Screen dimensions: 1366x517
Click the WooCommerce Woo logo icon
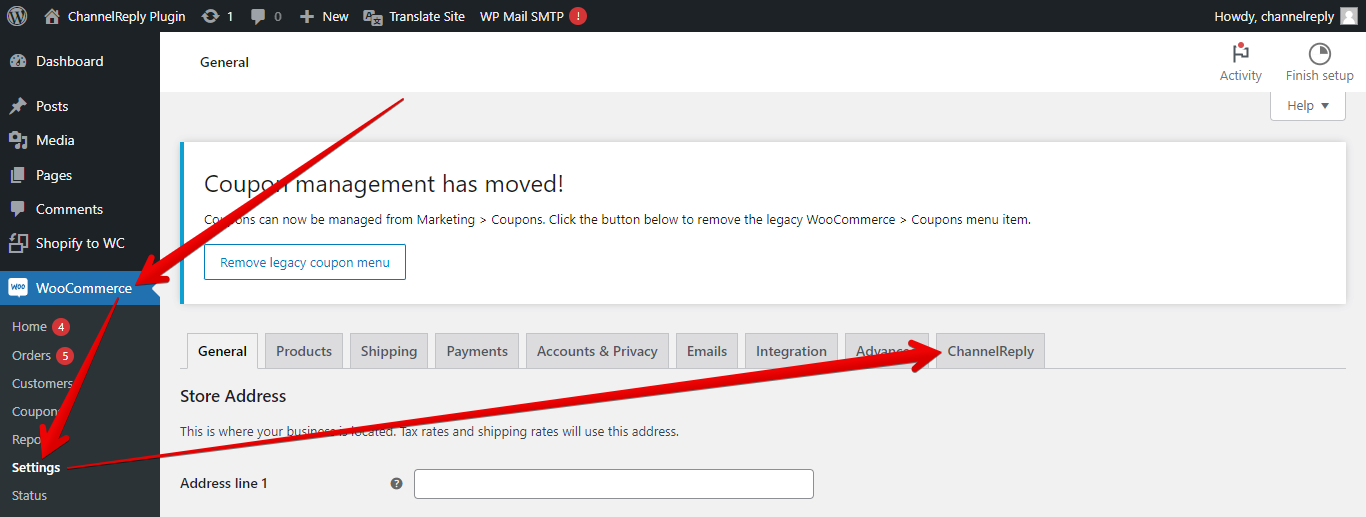tap(18, 288)
